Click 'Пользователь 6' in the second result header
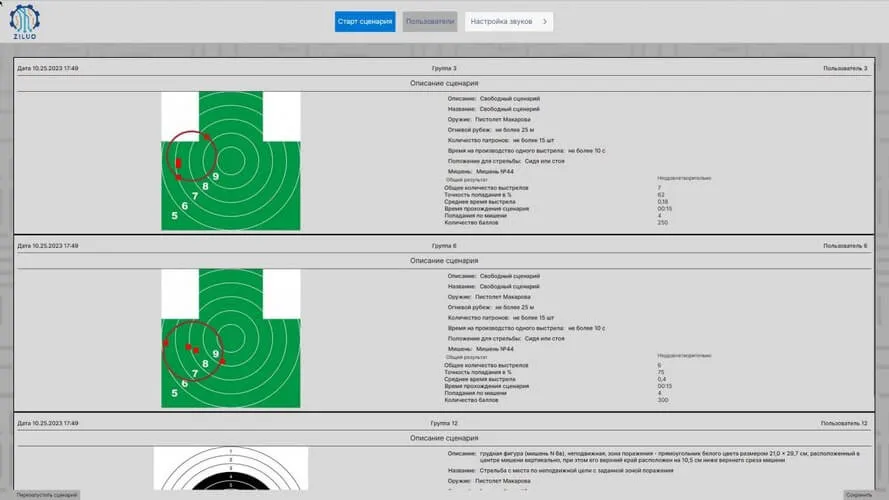This screenshot has height=500, width=889. (x=845, y=245)
